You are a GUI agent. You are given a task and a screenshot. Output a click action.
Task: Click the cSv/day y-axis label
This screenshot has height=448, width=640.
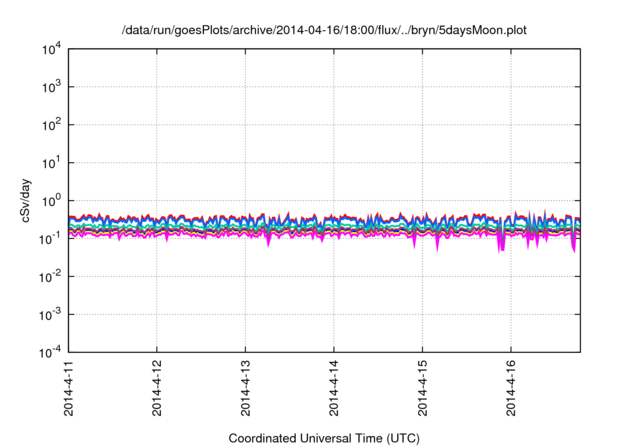click(26, 200)
